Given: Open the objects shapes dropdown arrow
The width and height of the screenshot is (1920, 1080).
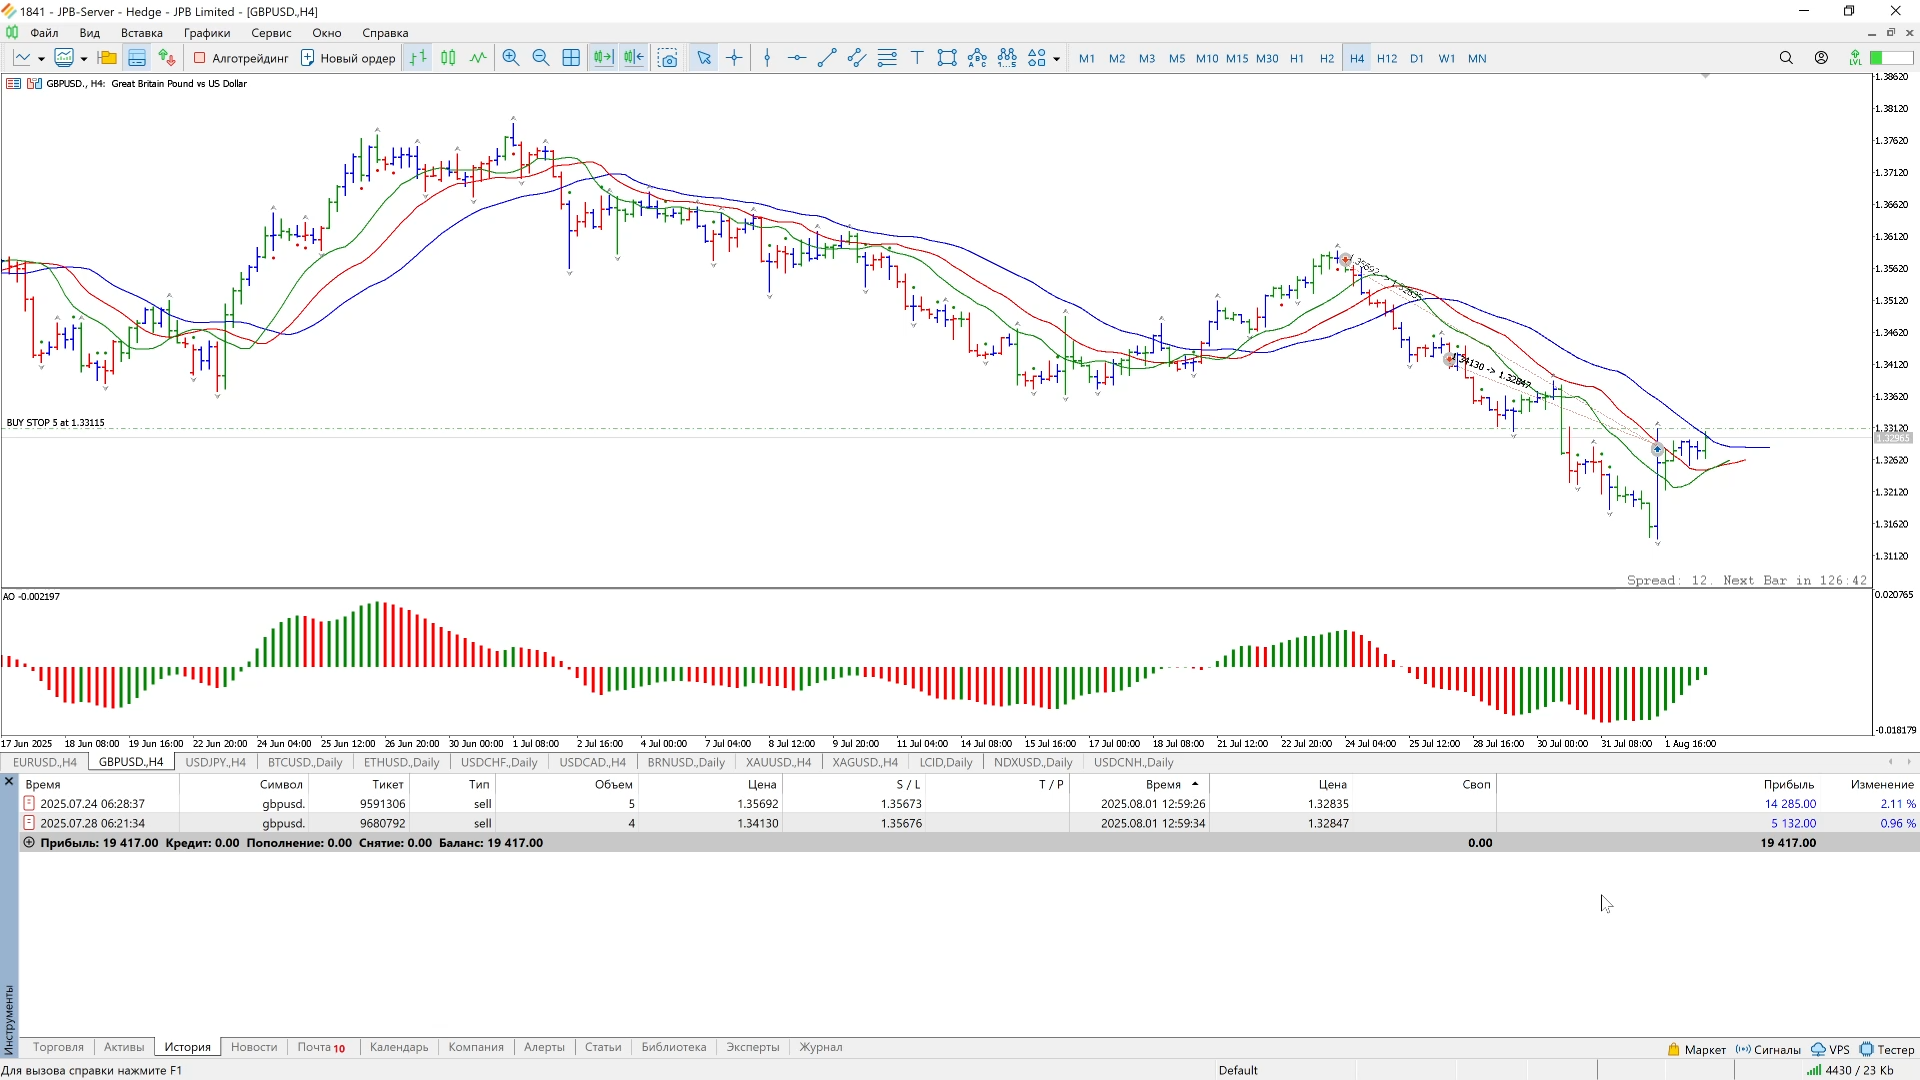Looking at the screenshot, I should [x=1056, y=59].
